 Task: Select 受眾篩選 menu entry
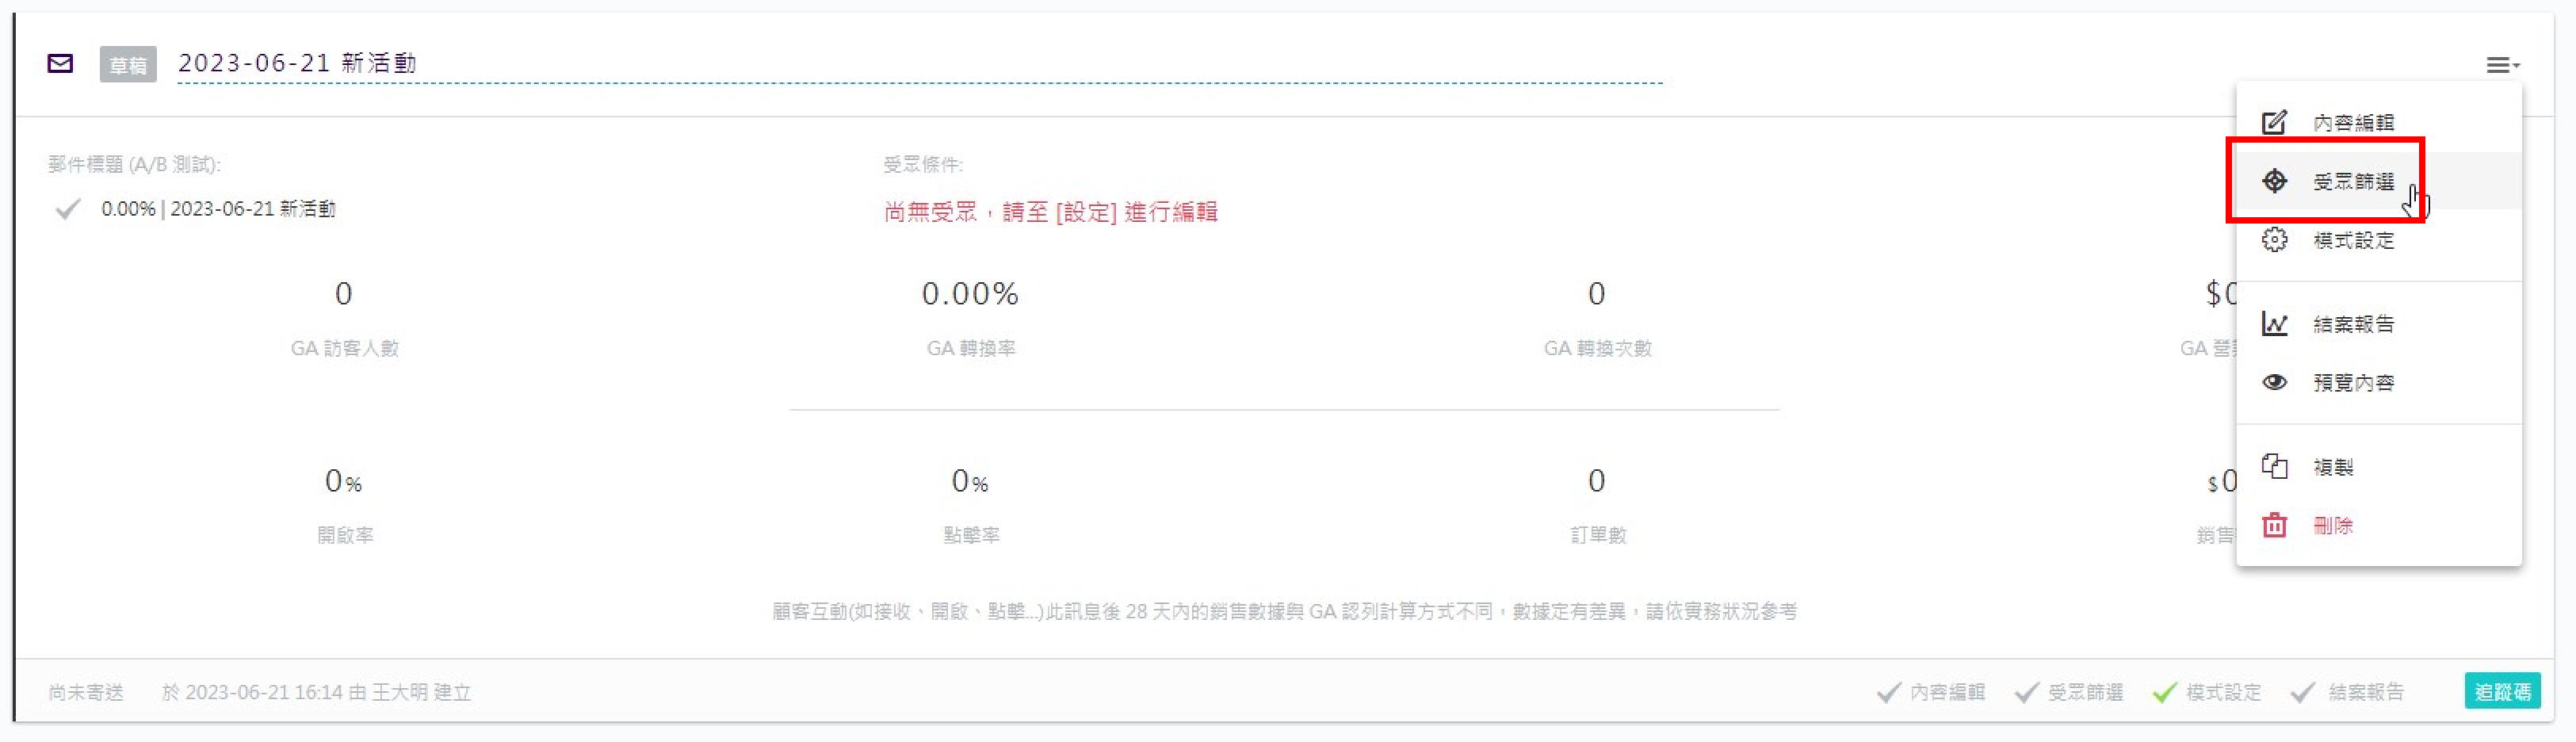coord(2353,182)
